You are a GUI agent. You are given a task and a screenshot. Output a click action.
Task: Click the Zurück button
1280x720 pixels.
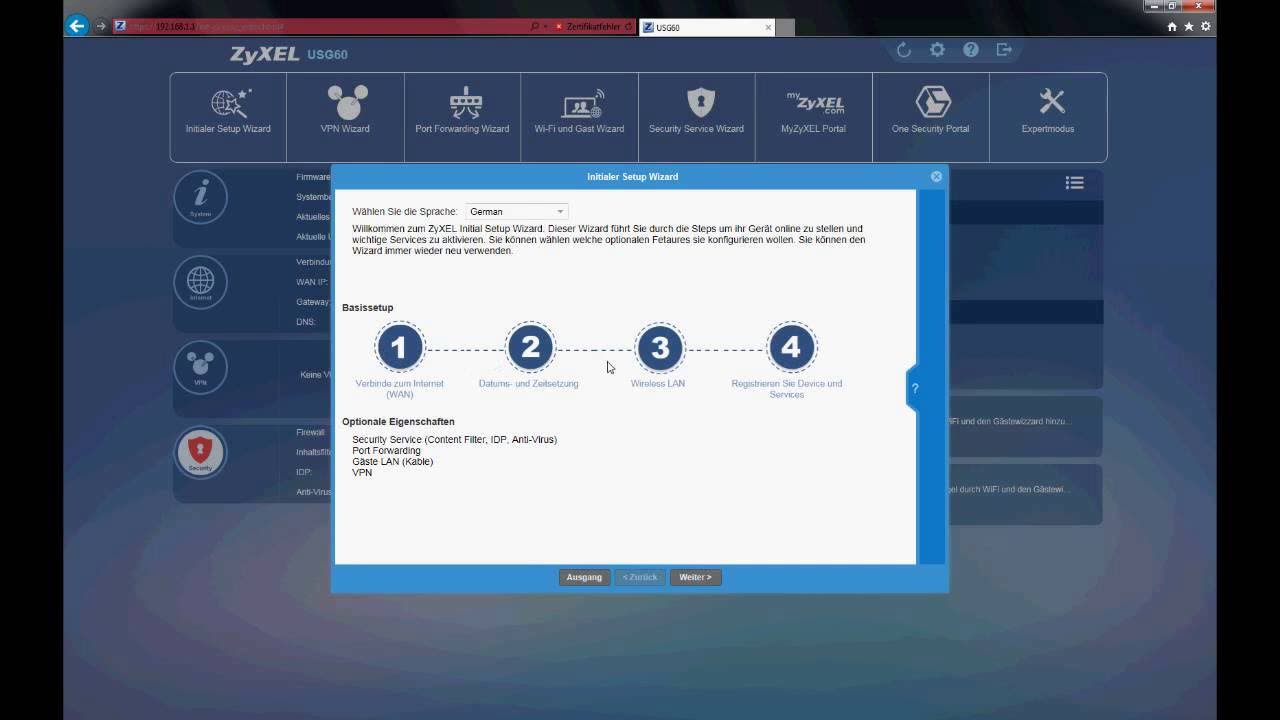coord(640,577)
